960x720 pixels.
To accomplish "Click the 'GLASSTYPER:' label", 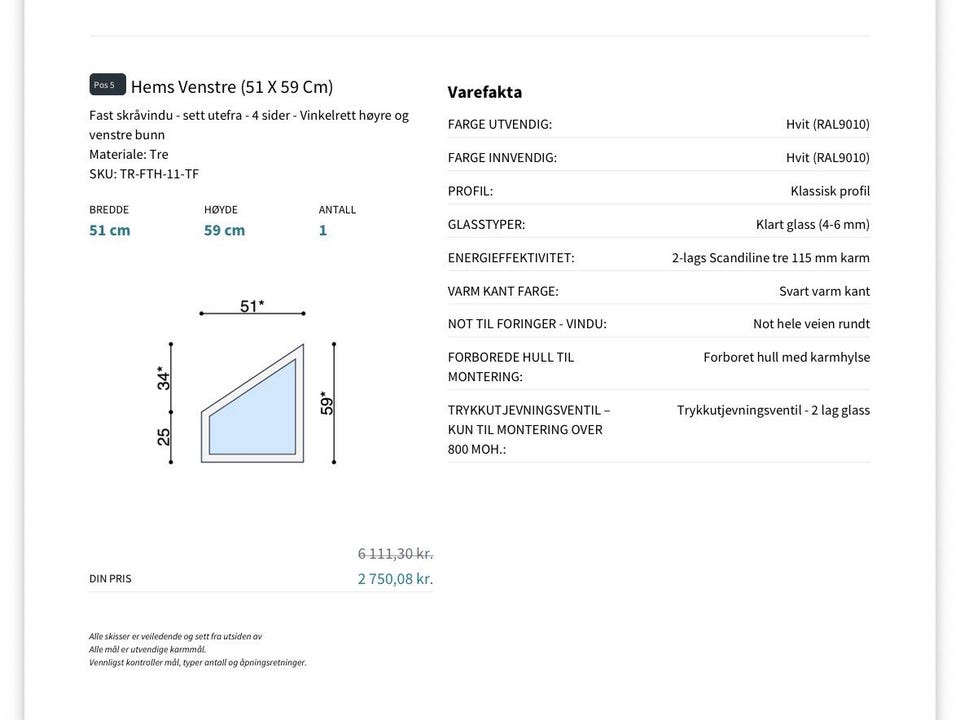I will [486, 224].
